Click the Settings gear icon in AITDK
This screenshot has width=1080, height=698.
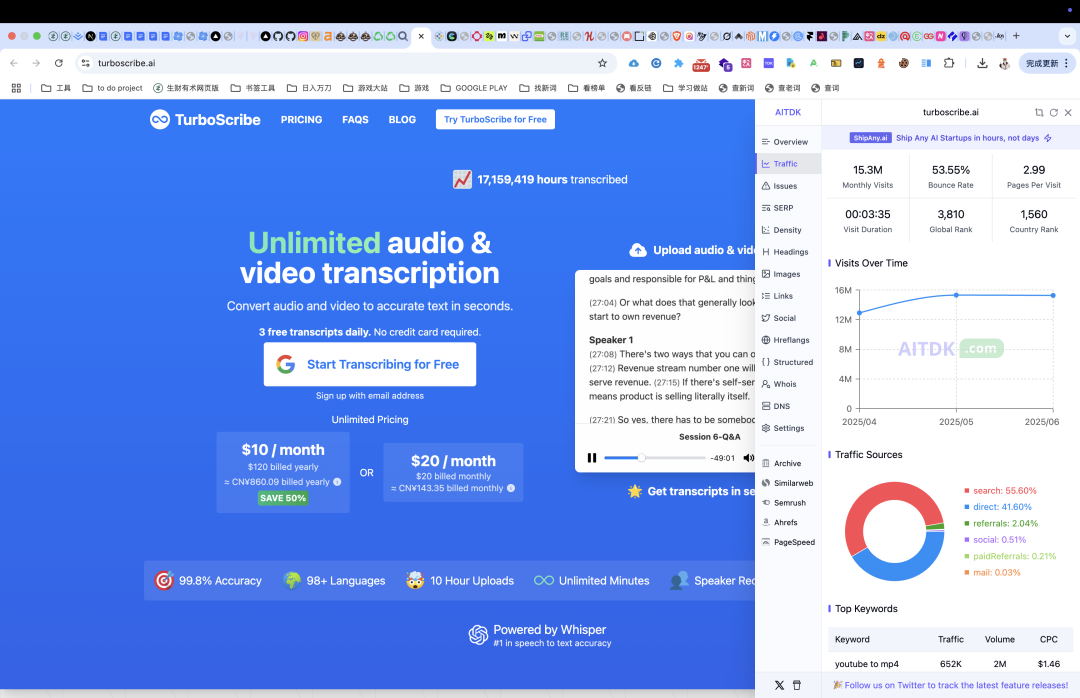tap(766, 429)
